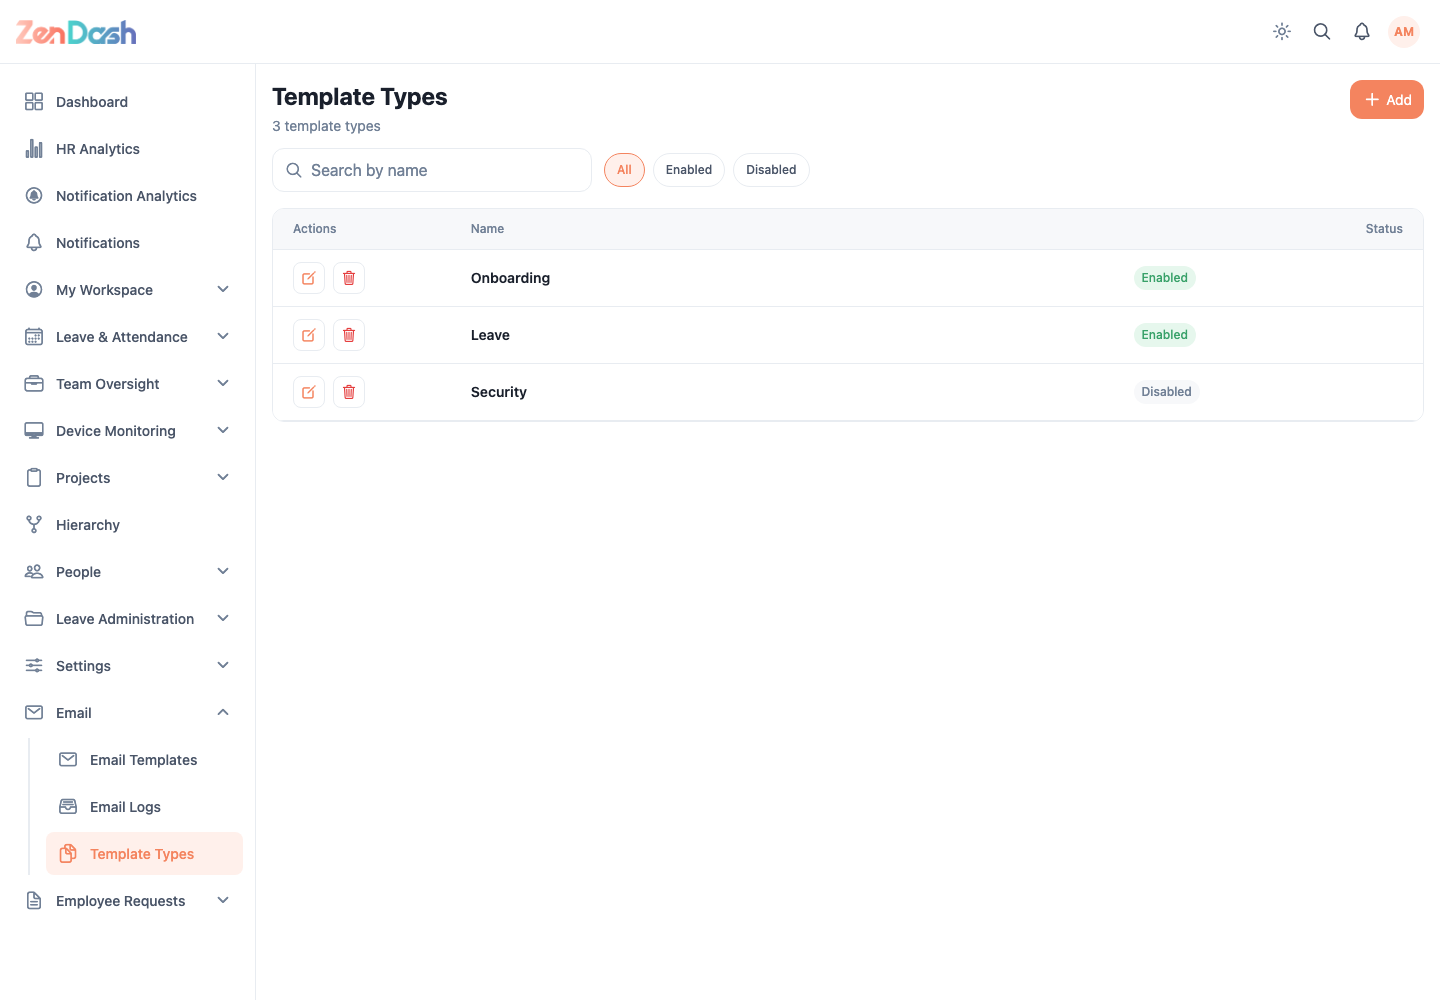
Task: Expand the Leave & Attendance chevron
Action: click(223, 337)
